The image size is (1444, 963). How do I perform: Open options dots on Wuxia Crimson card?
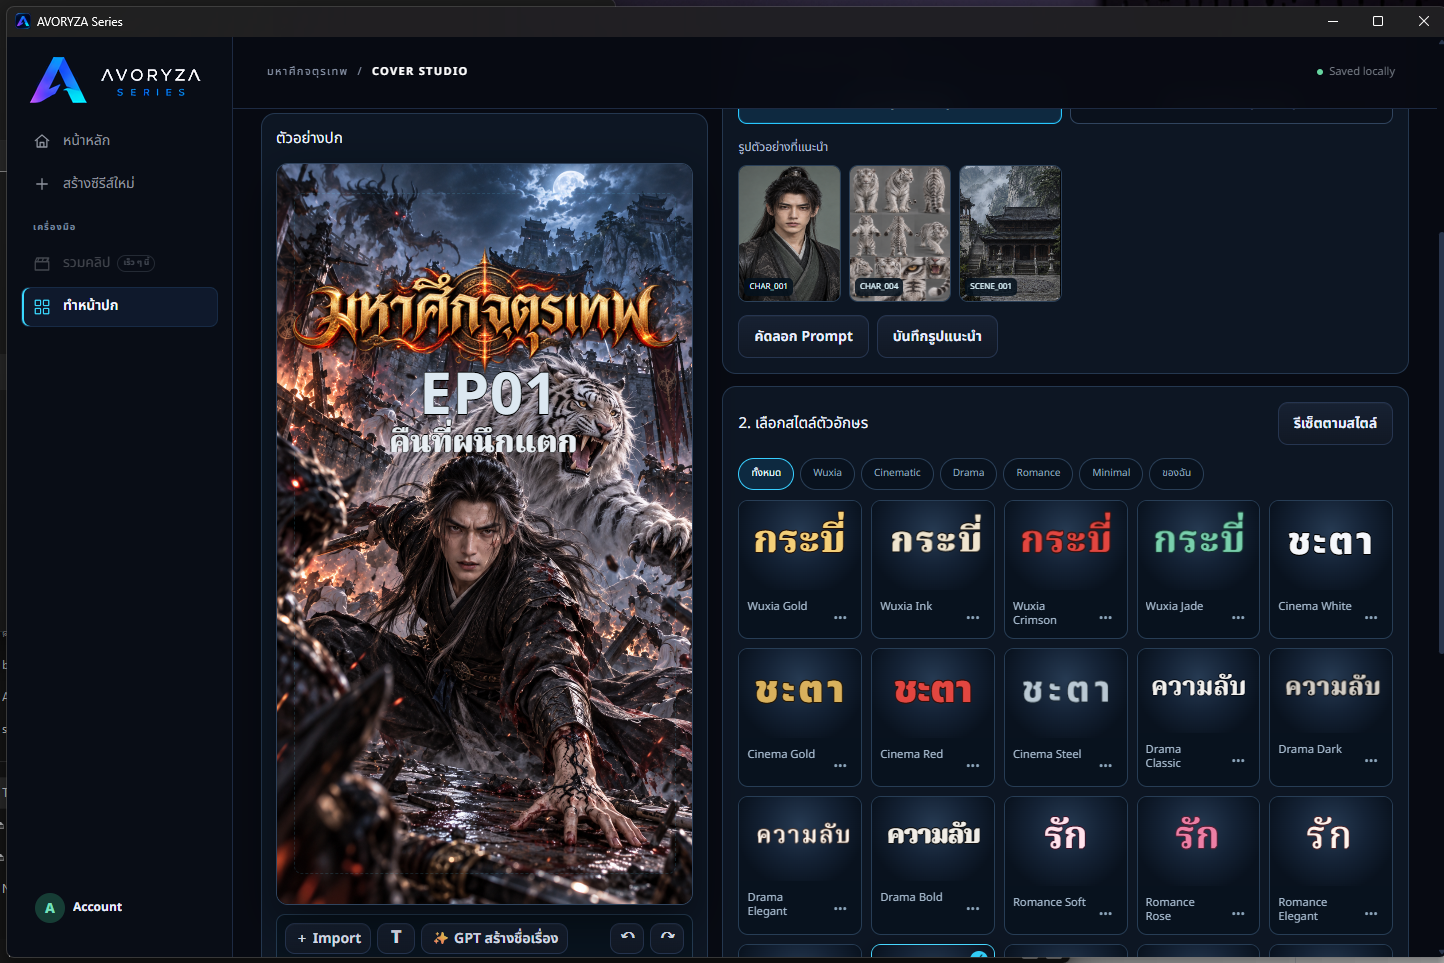point(1106,618)
